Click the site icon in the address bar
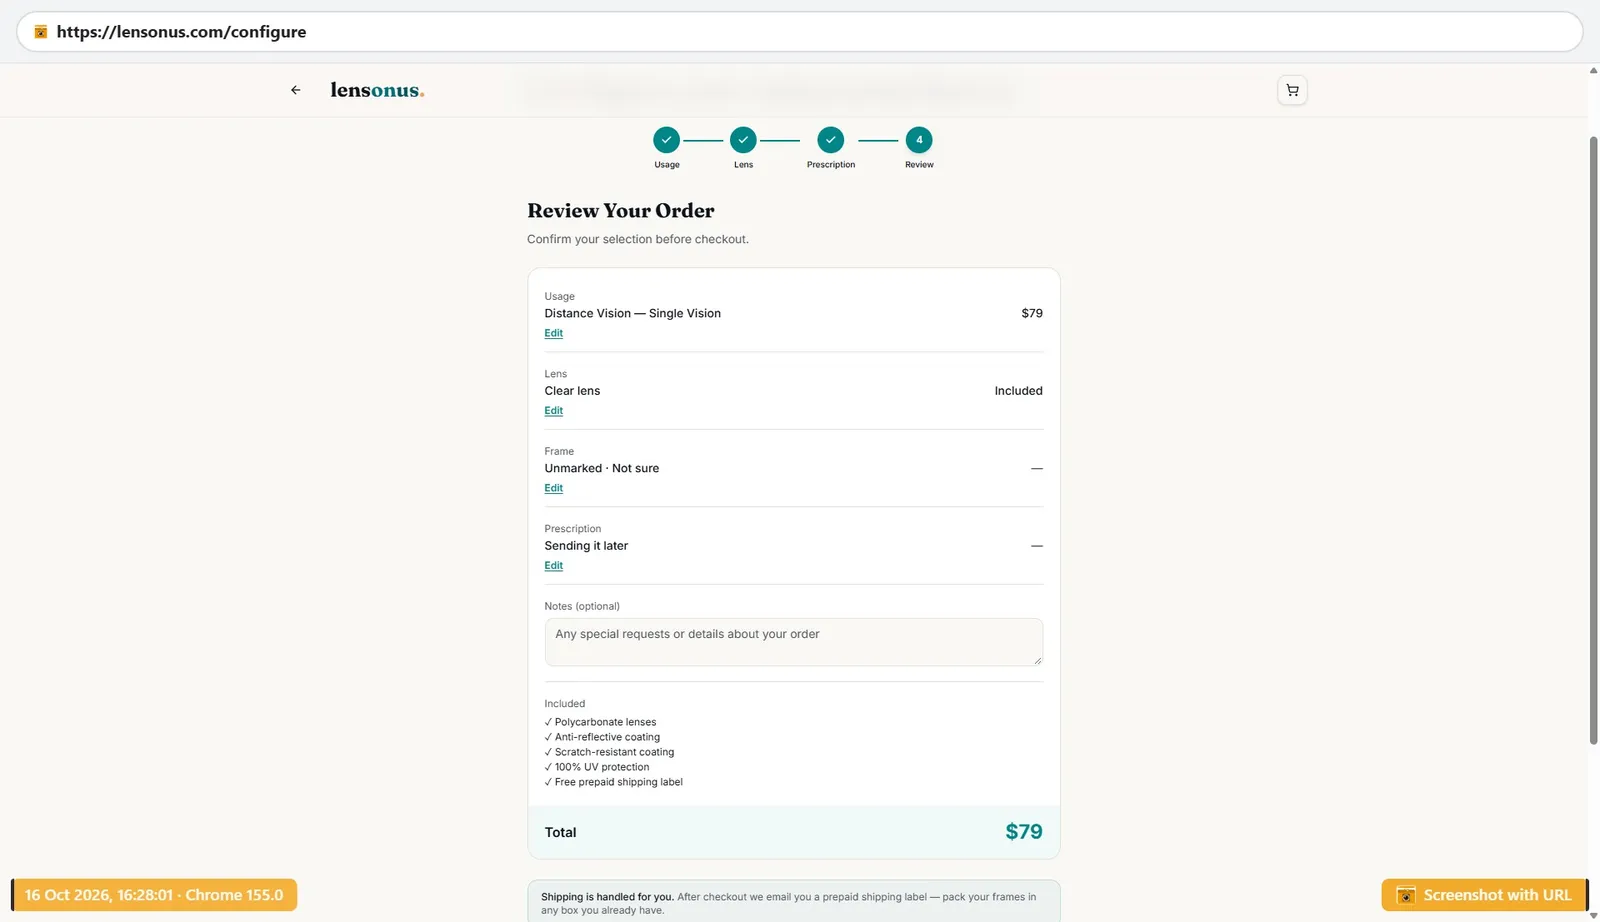 click(41, 32)
